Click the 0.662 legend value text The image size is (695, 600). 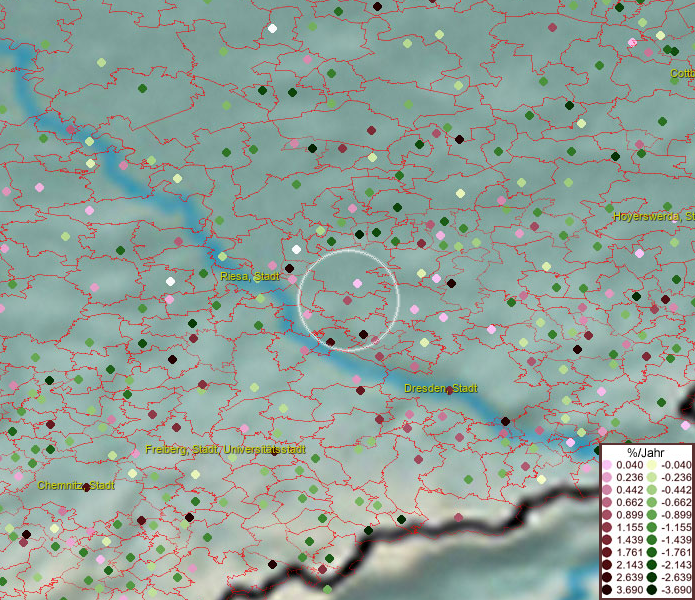[629, 503]
